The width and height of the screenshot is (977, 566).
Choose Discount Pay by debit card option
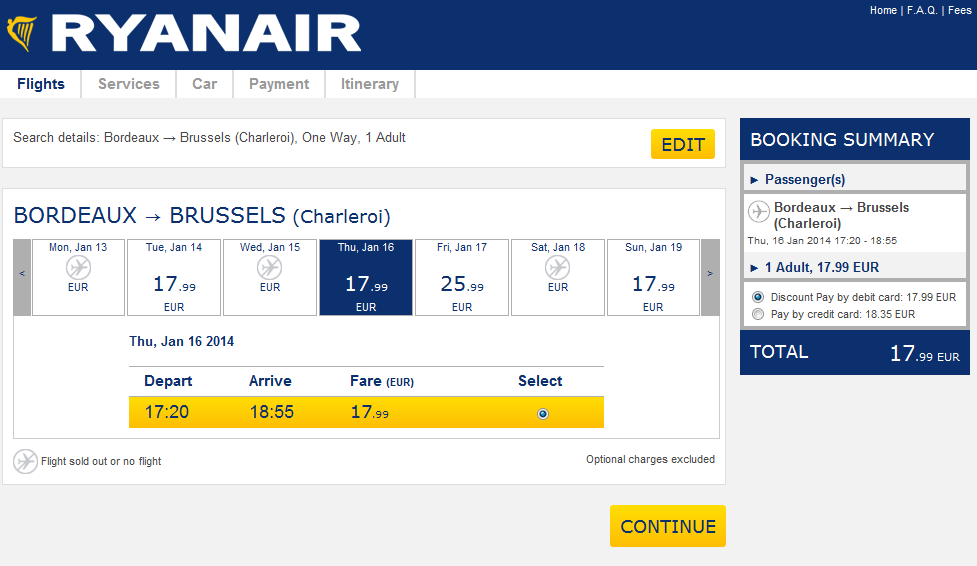tap(758, 297)
